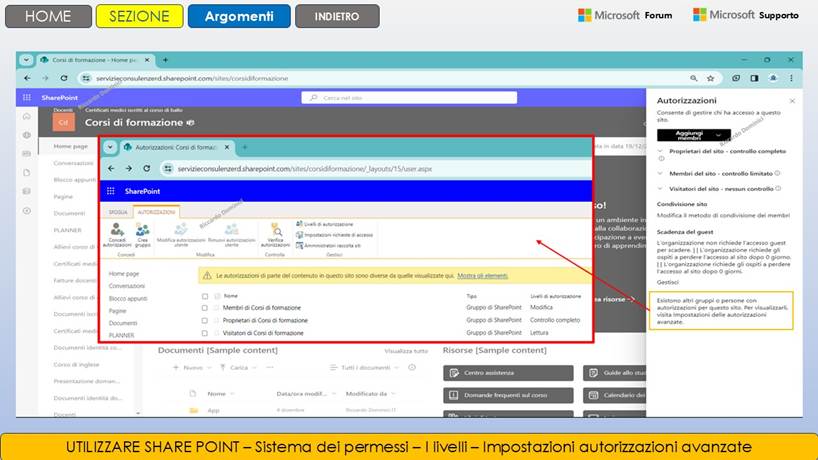Tick the select-all checkbox beside Nome header

[x=205, y=296]
